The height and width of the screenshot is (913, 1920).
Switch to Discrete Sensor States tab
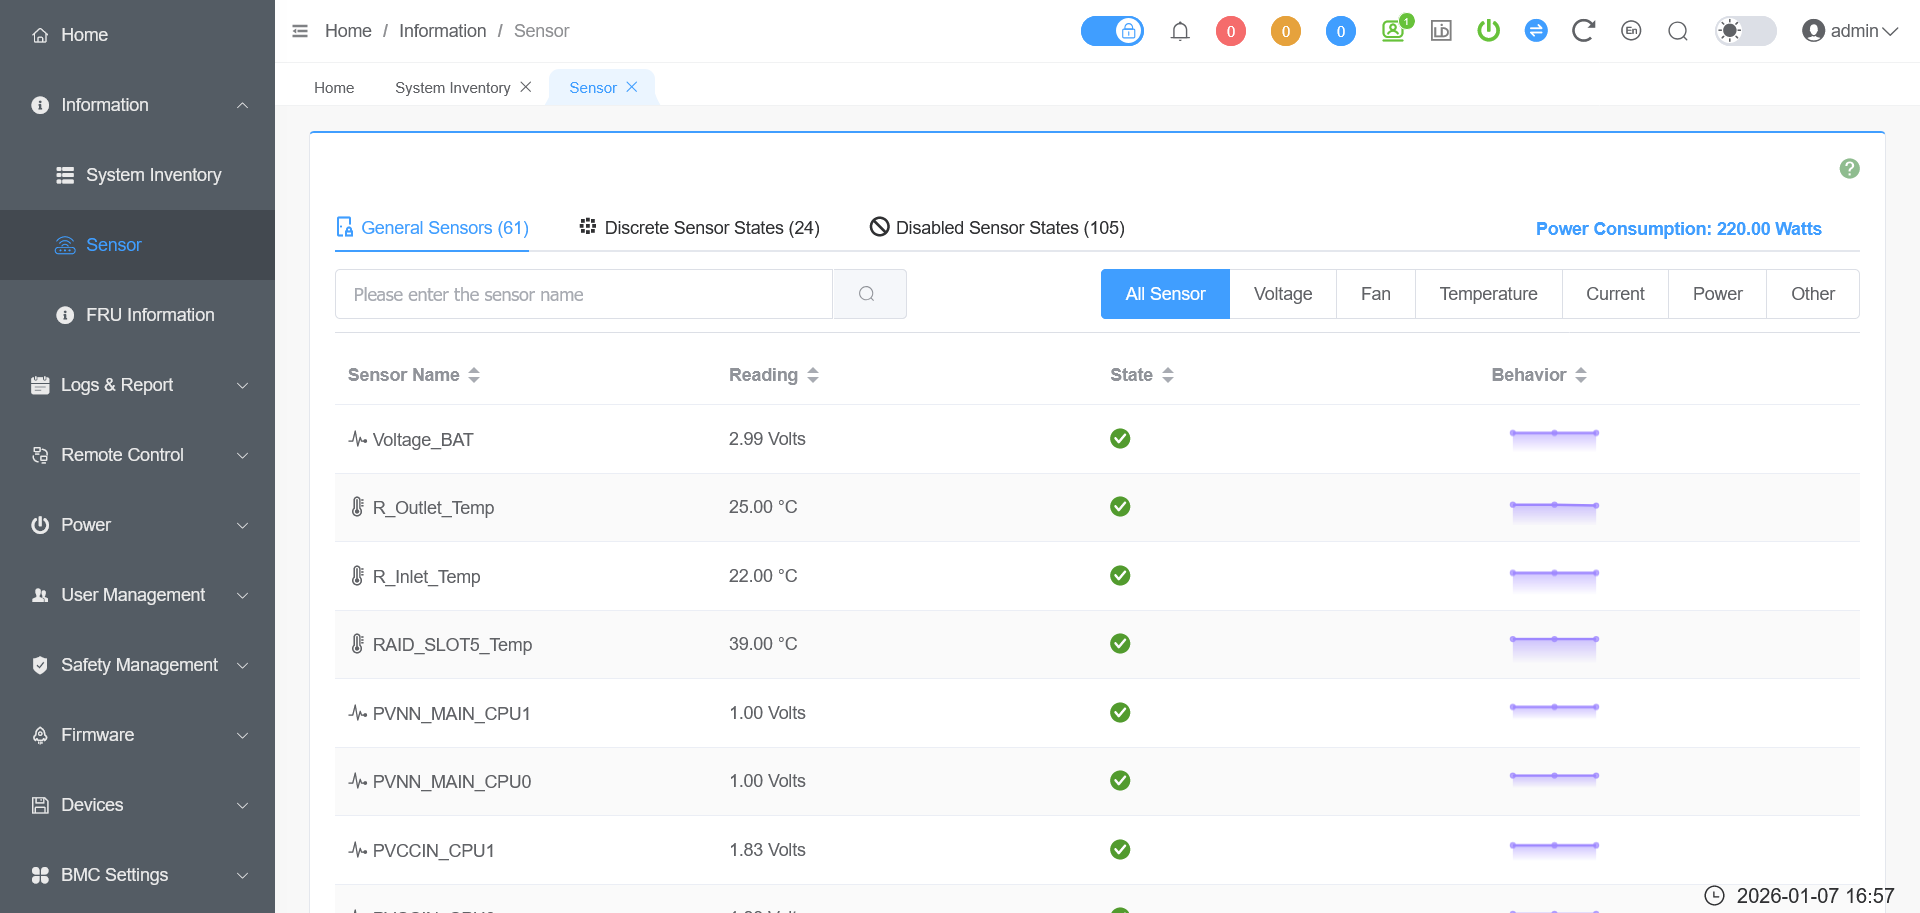[700, 228]
